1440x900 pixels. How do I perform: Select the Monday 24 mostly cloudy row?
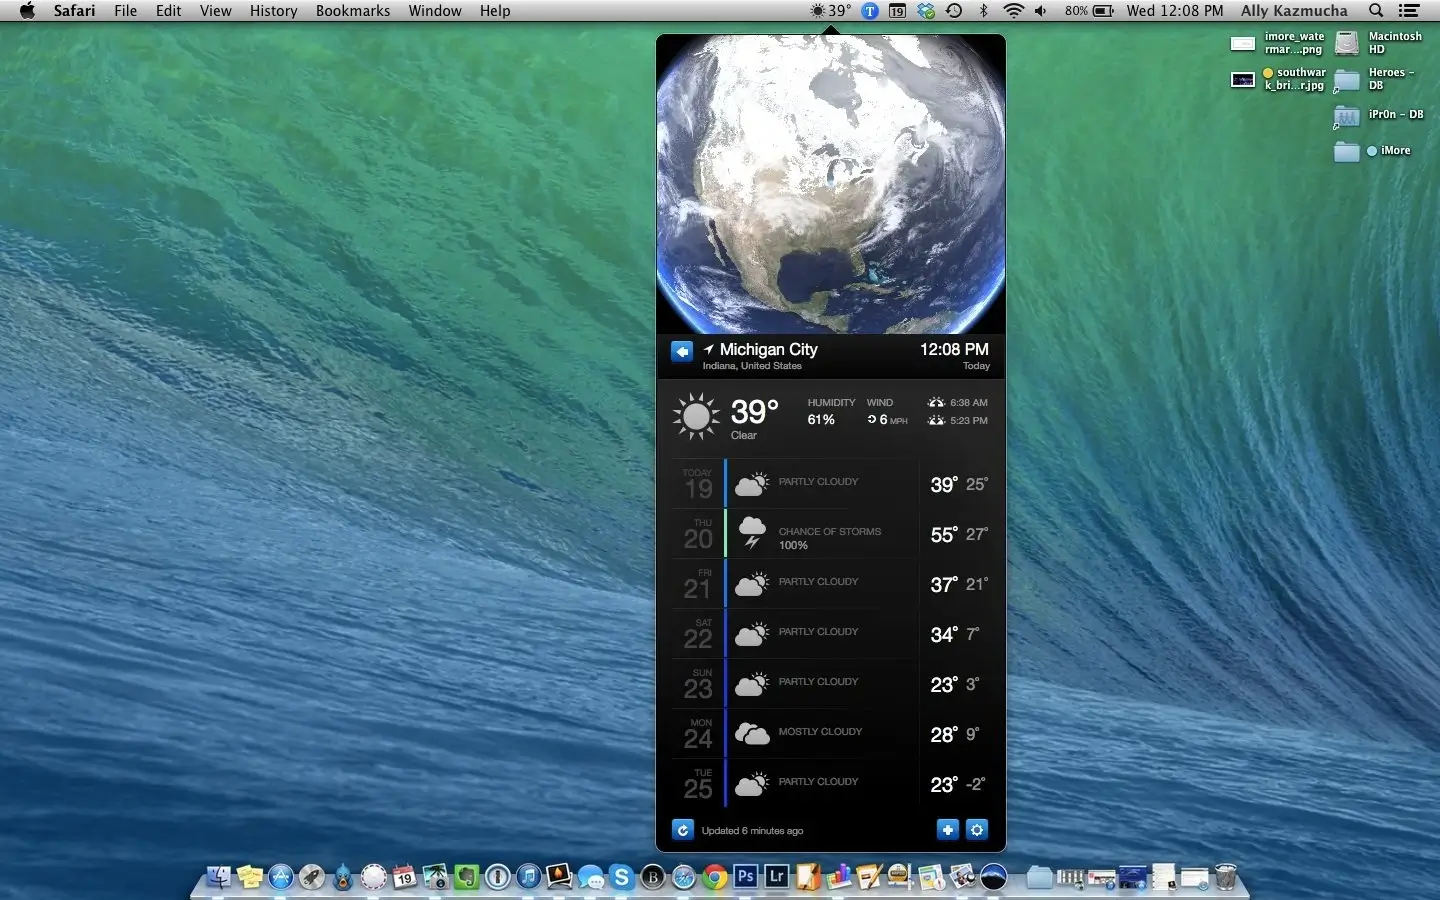pyautogui.click(x=831, y=734)
